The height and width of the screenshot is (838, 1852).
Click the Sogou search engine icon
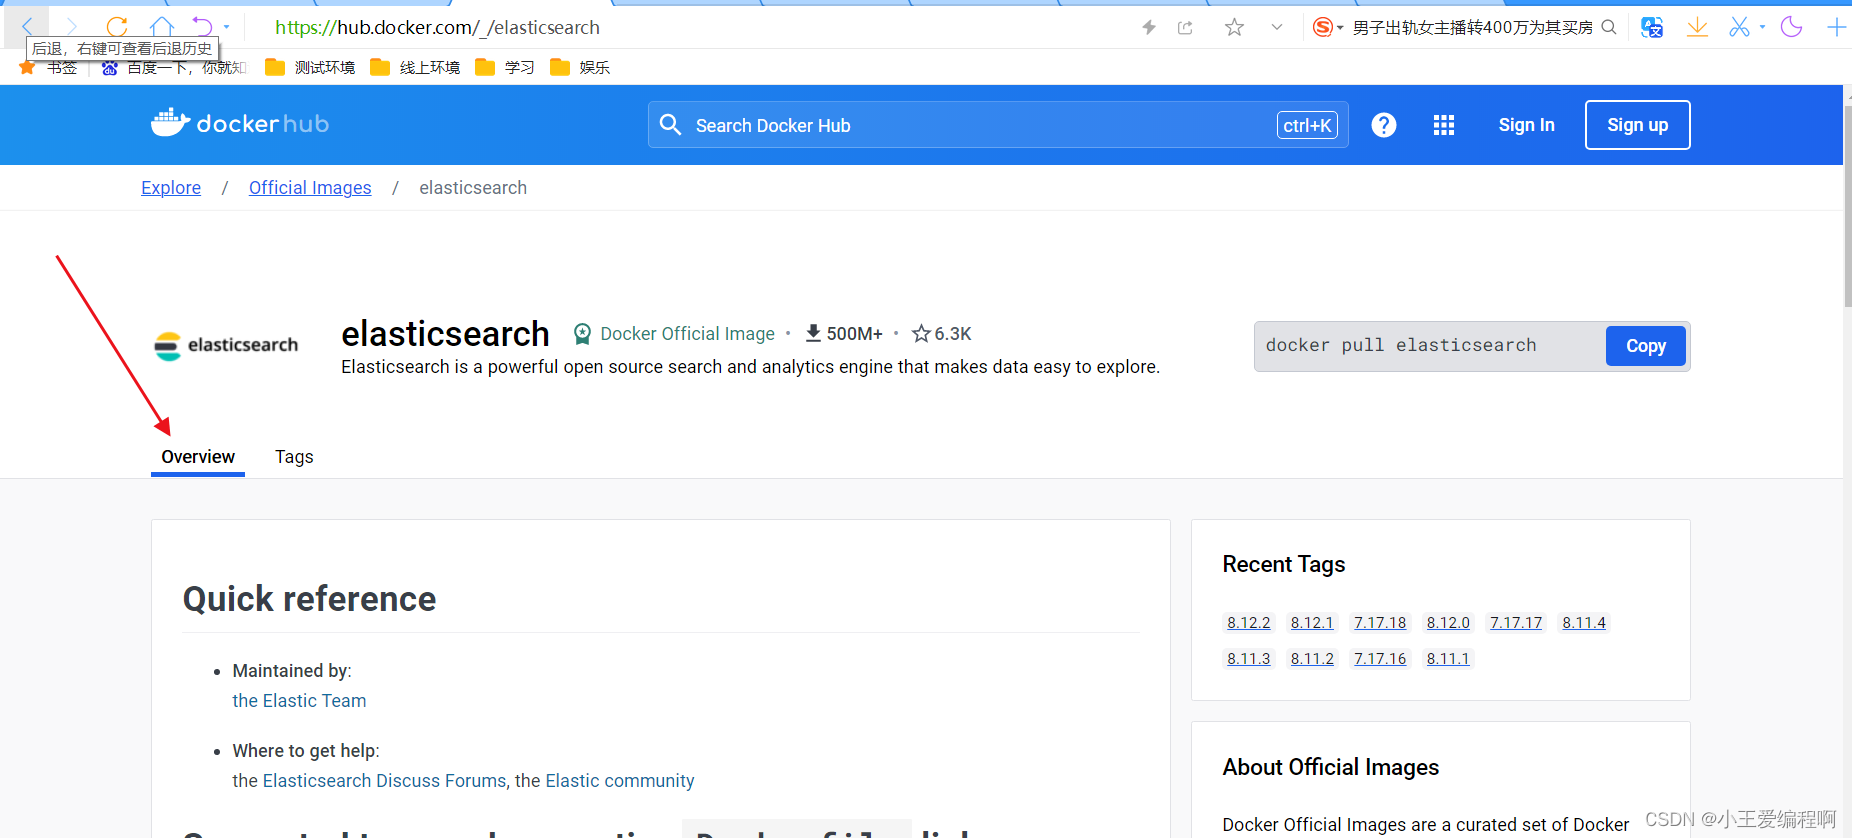coord(1322,27)
